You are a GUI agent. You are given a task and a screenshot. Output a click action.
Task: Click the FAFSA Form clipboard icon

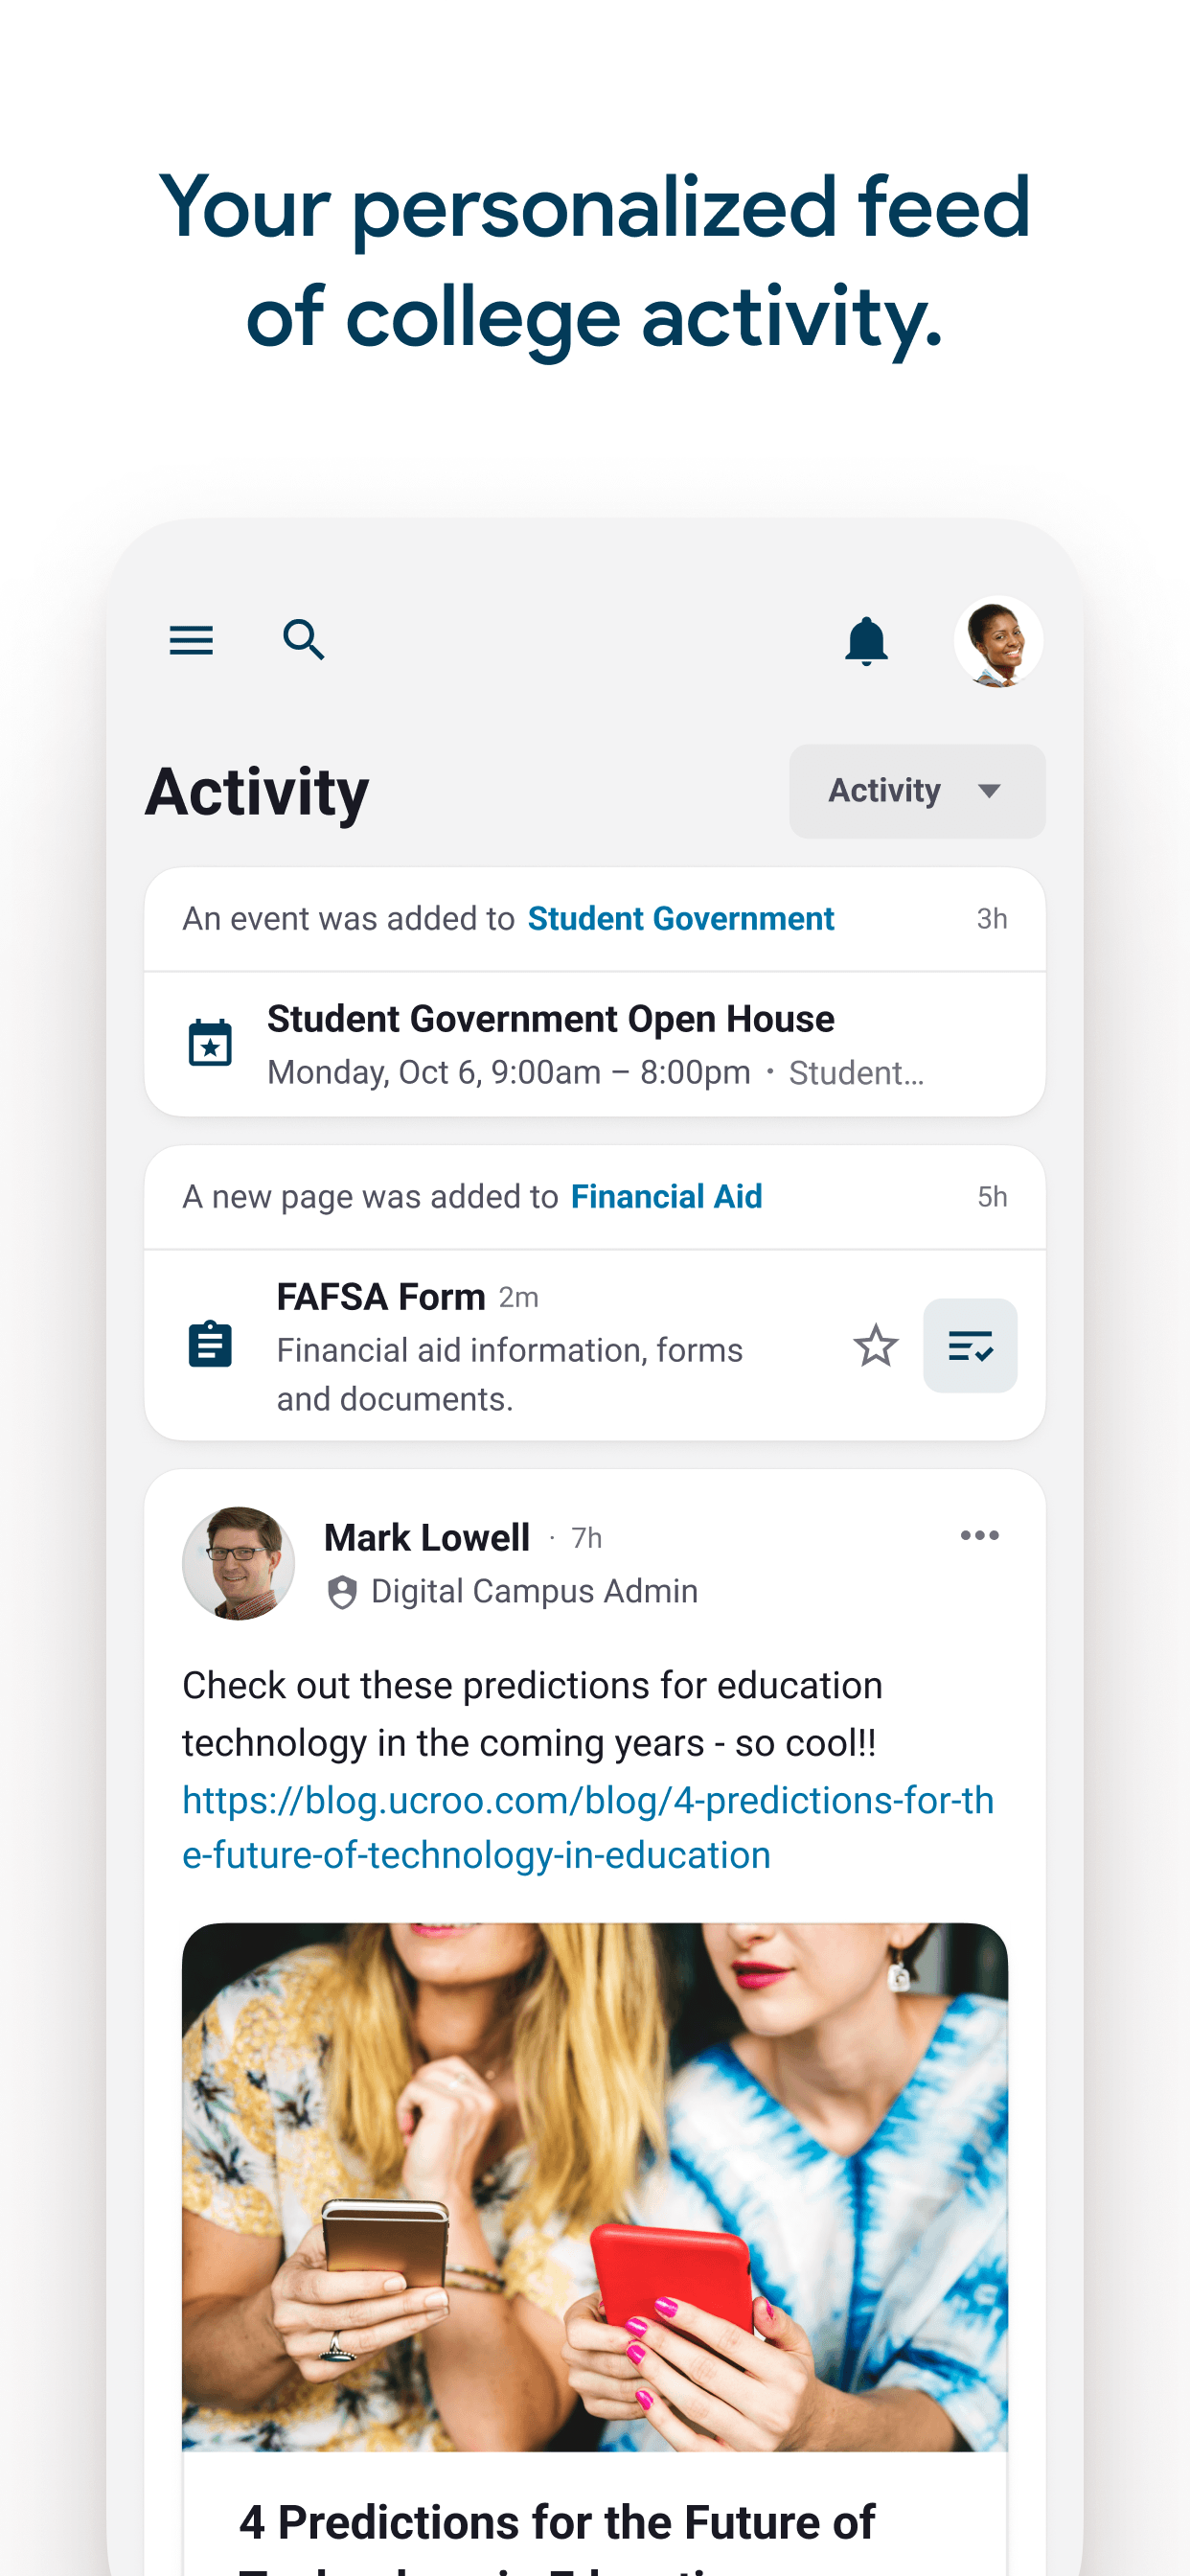[x=210, y=1344]
